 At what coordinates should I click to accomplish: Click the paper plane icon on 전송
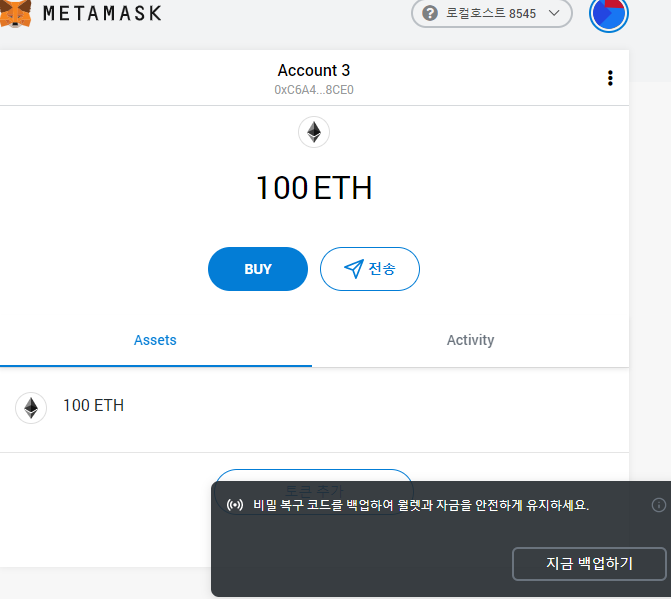[354, 269]
